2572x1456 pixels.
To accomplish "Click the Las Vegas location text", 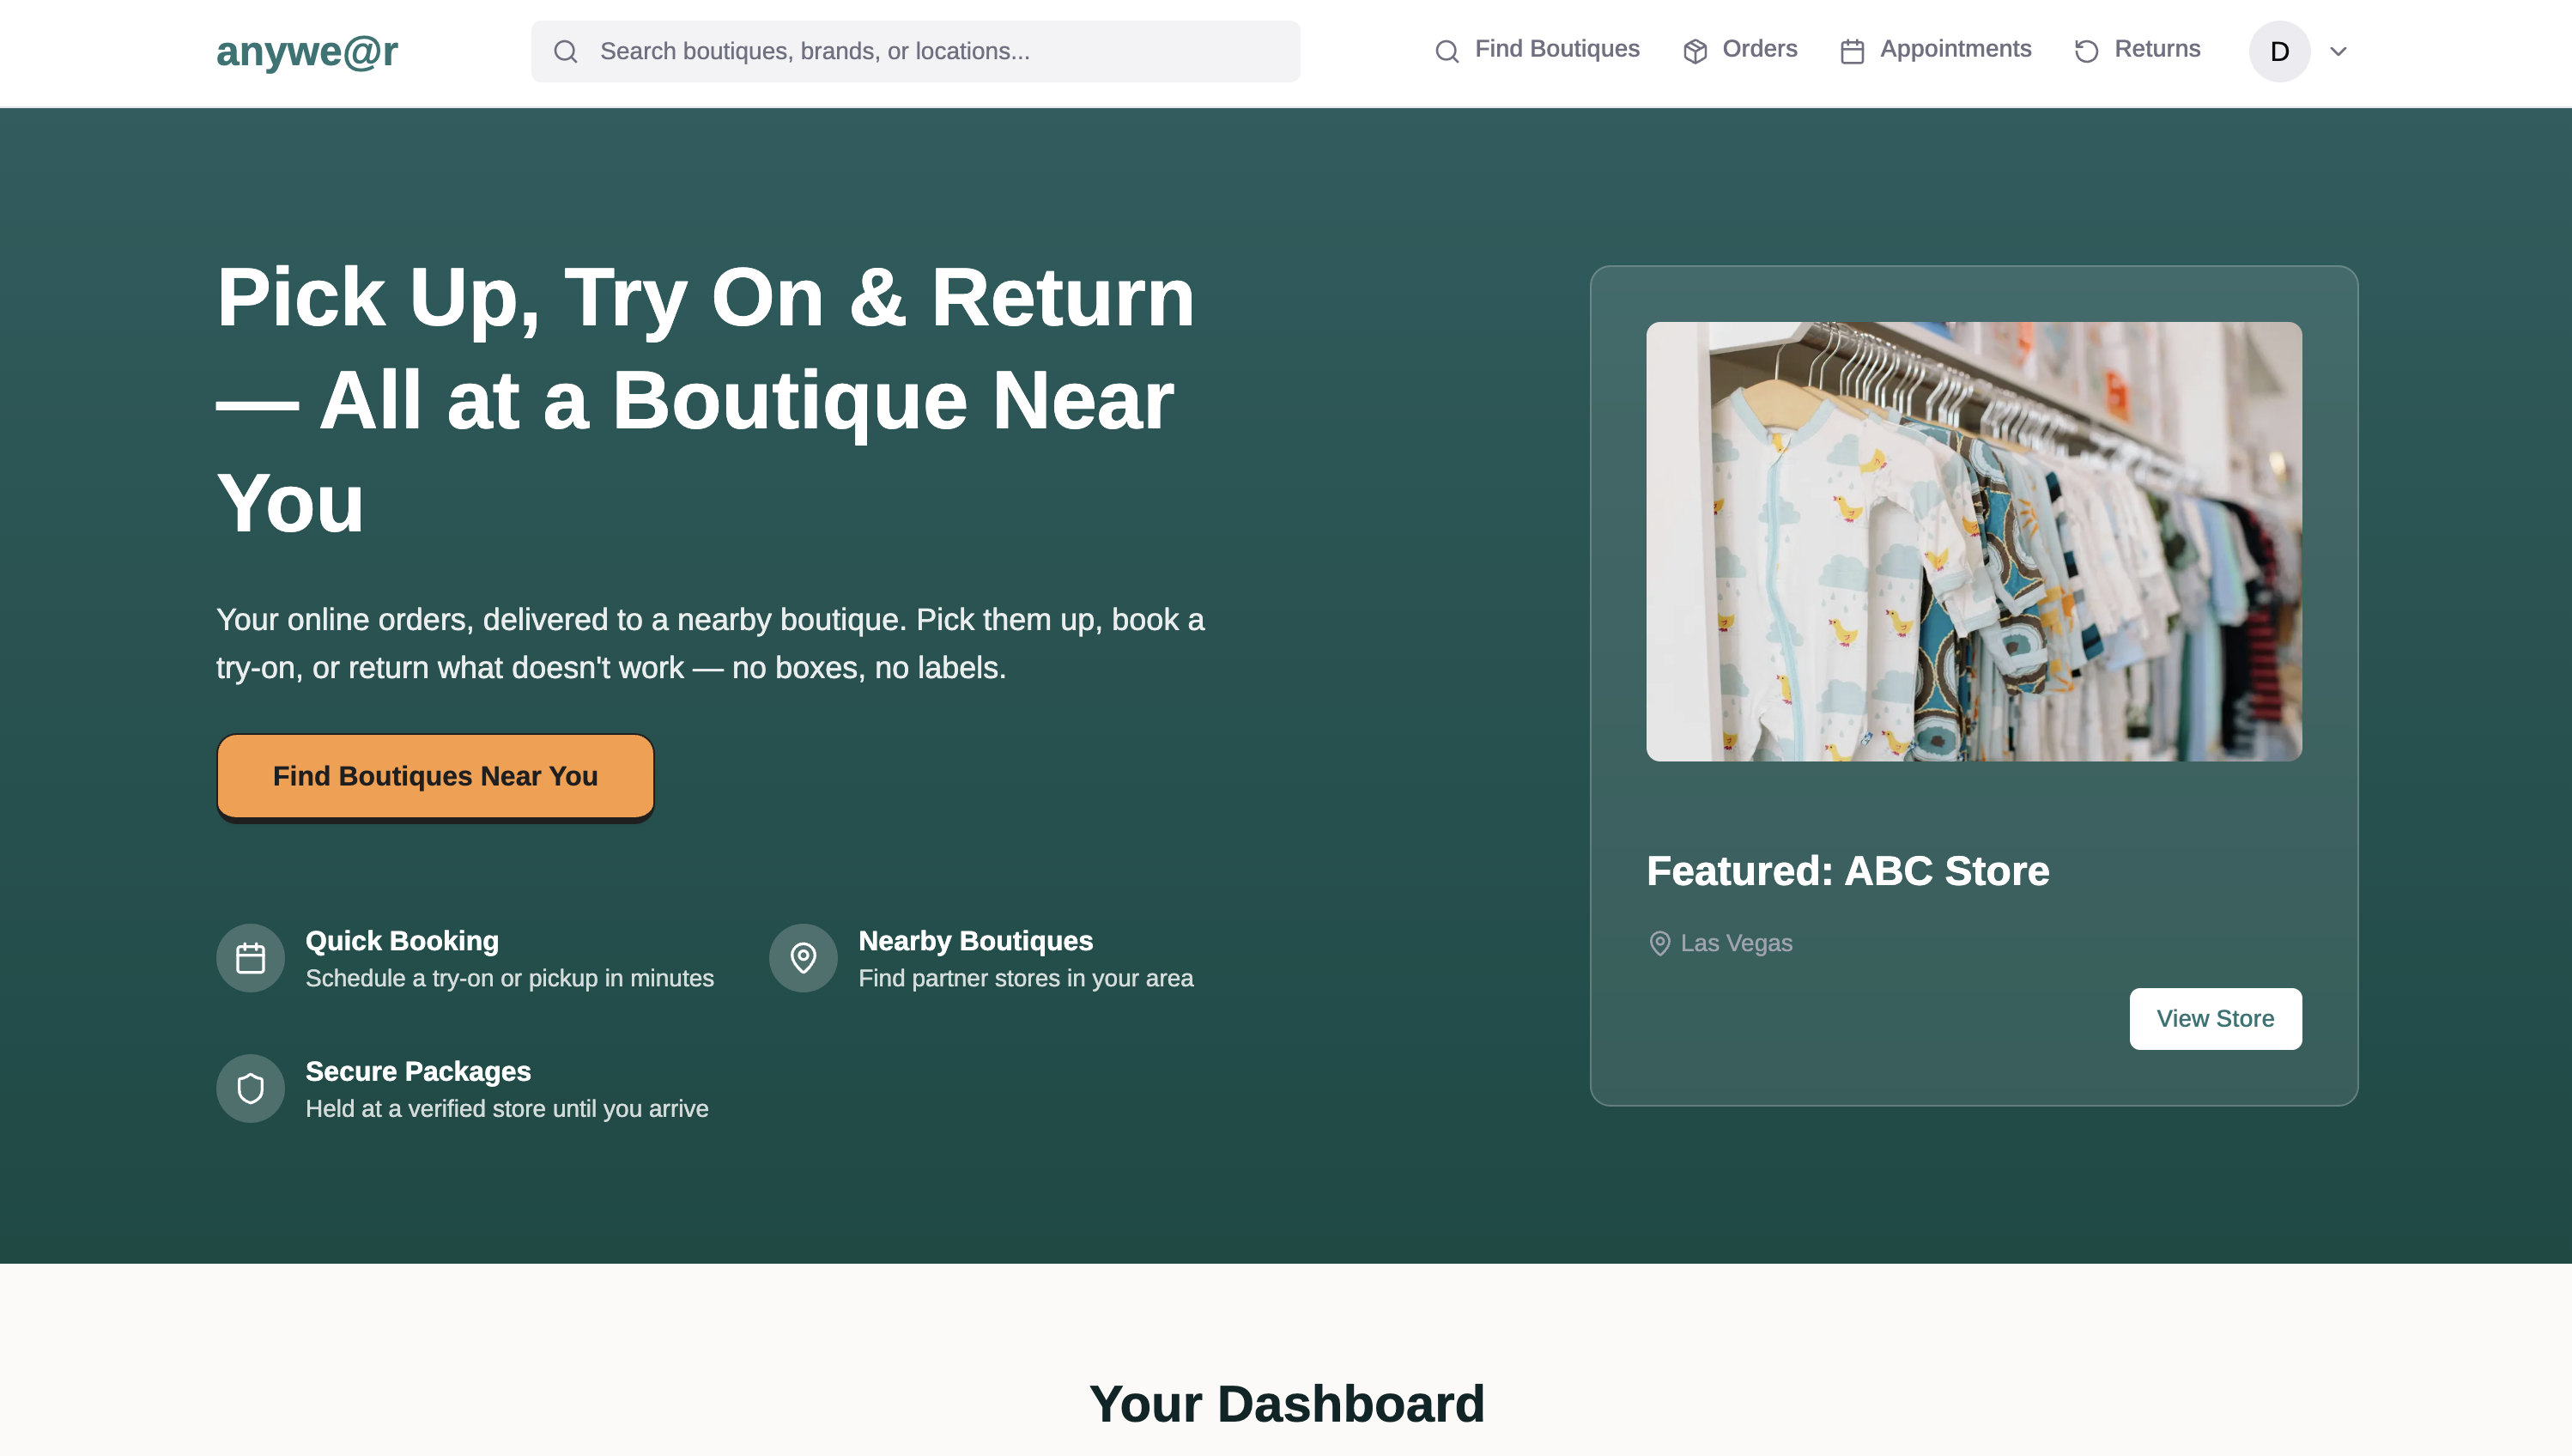I will click(x=1736, y=943).
